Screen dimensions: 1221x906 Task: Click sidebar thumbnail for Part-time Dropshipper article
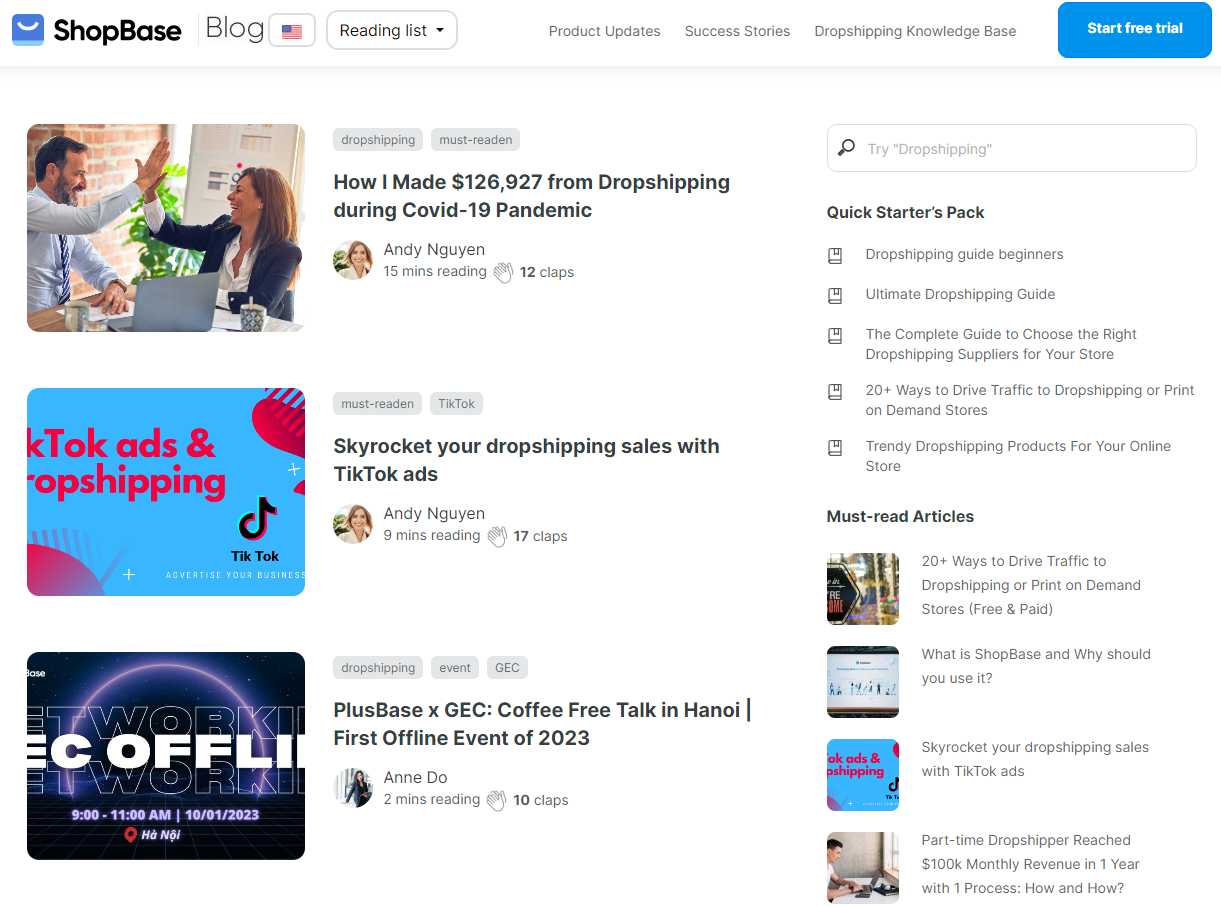click(x=863, y=868)
